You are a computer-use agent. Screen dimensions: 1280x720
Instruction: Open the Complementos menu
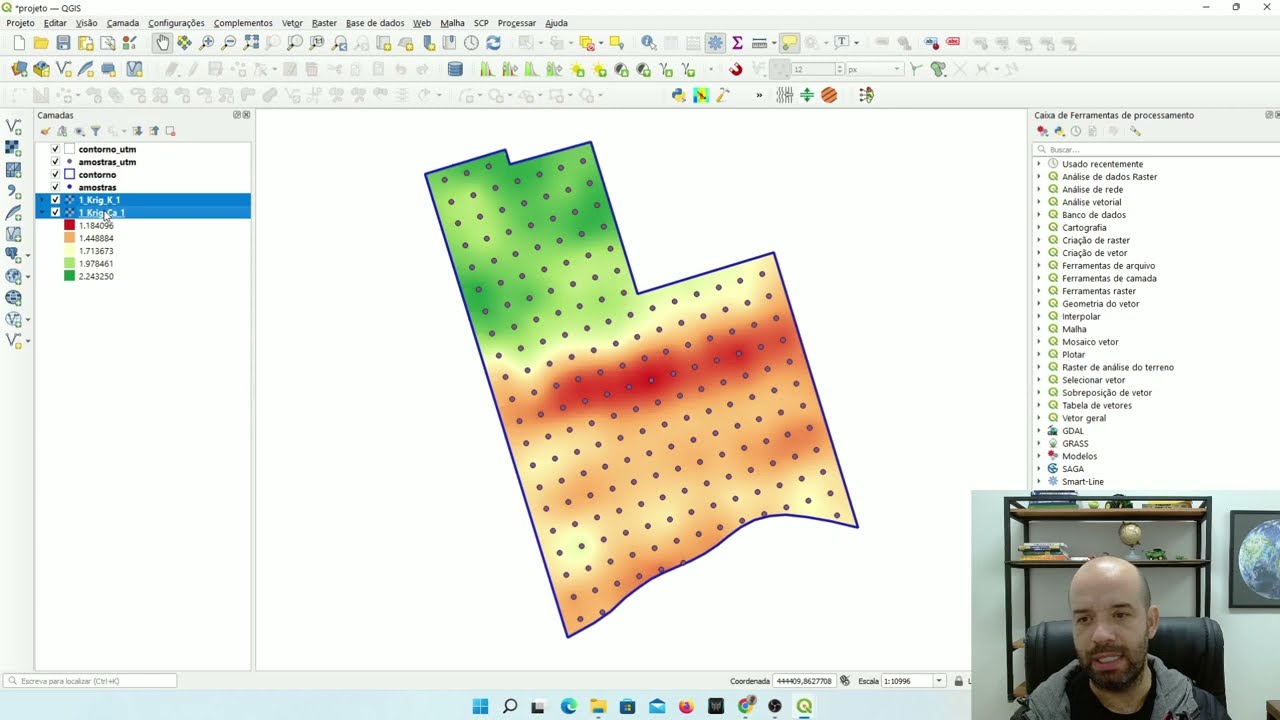(x=243, y=23)
